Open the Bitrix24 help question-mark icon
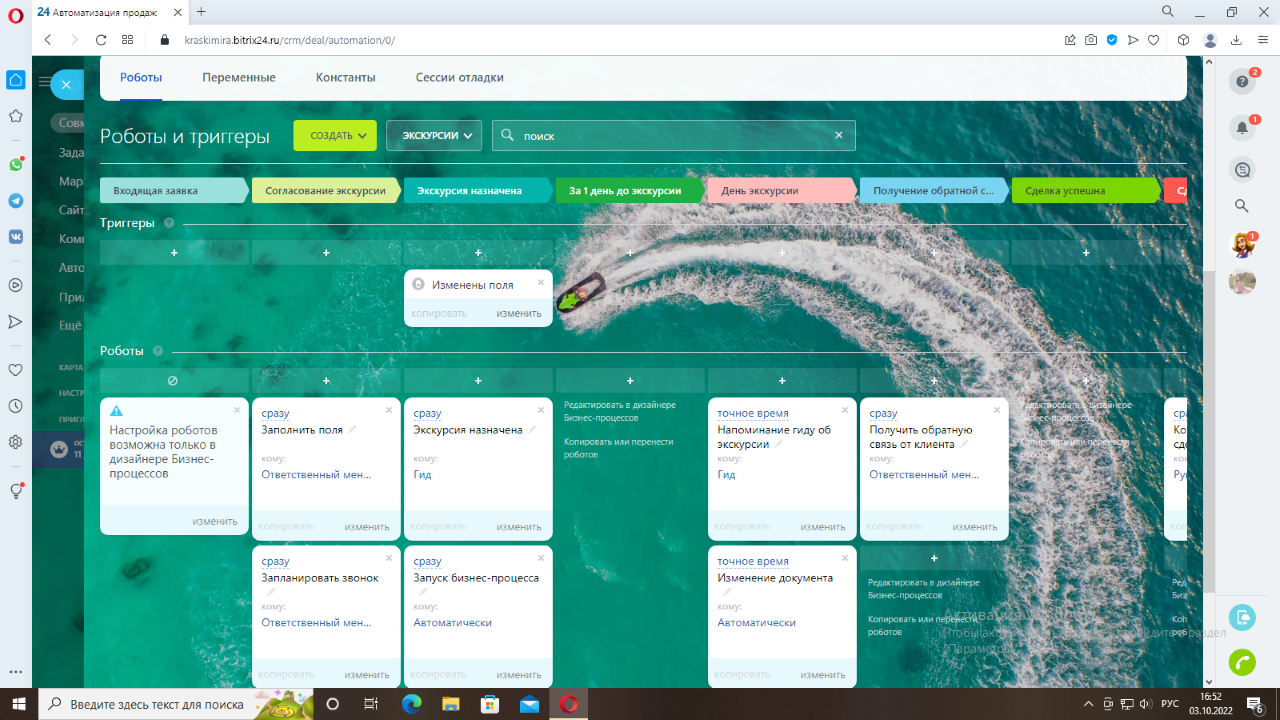The height and width of the screenshot is (720, 1280). point(1242,81)
